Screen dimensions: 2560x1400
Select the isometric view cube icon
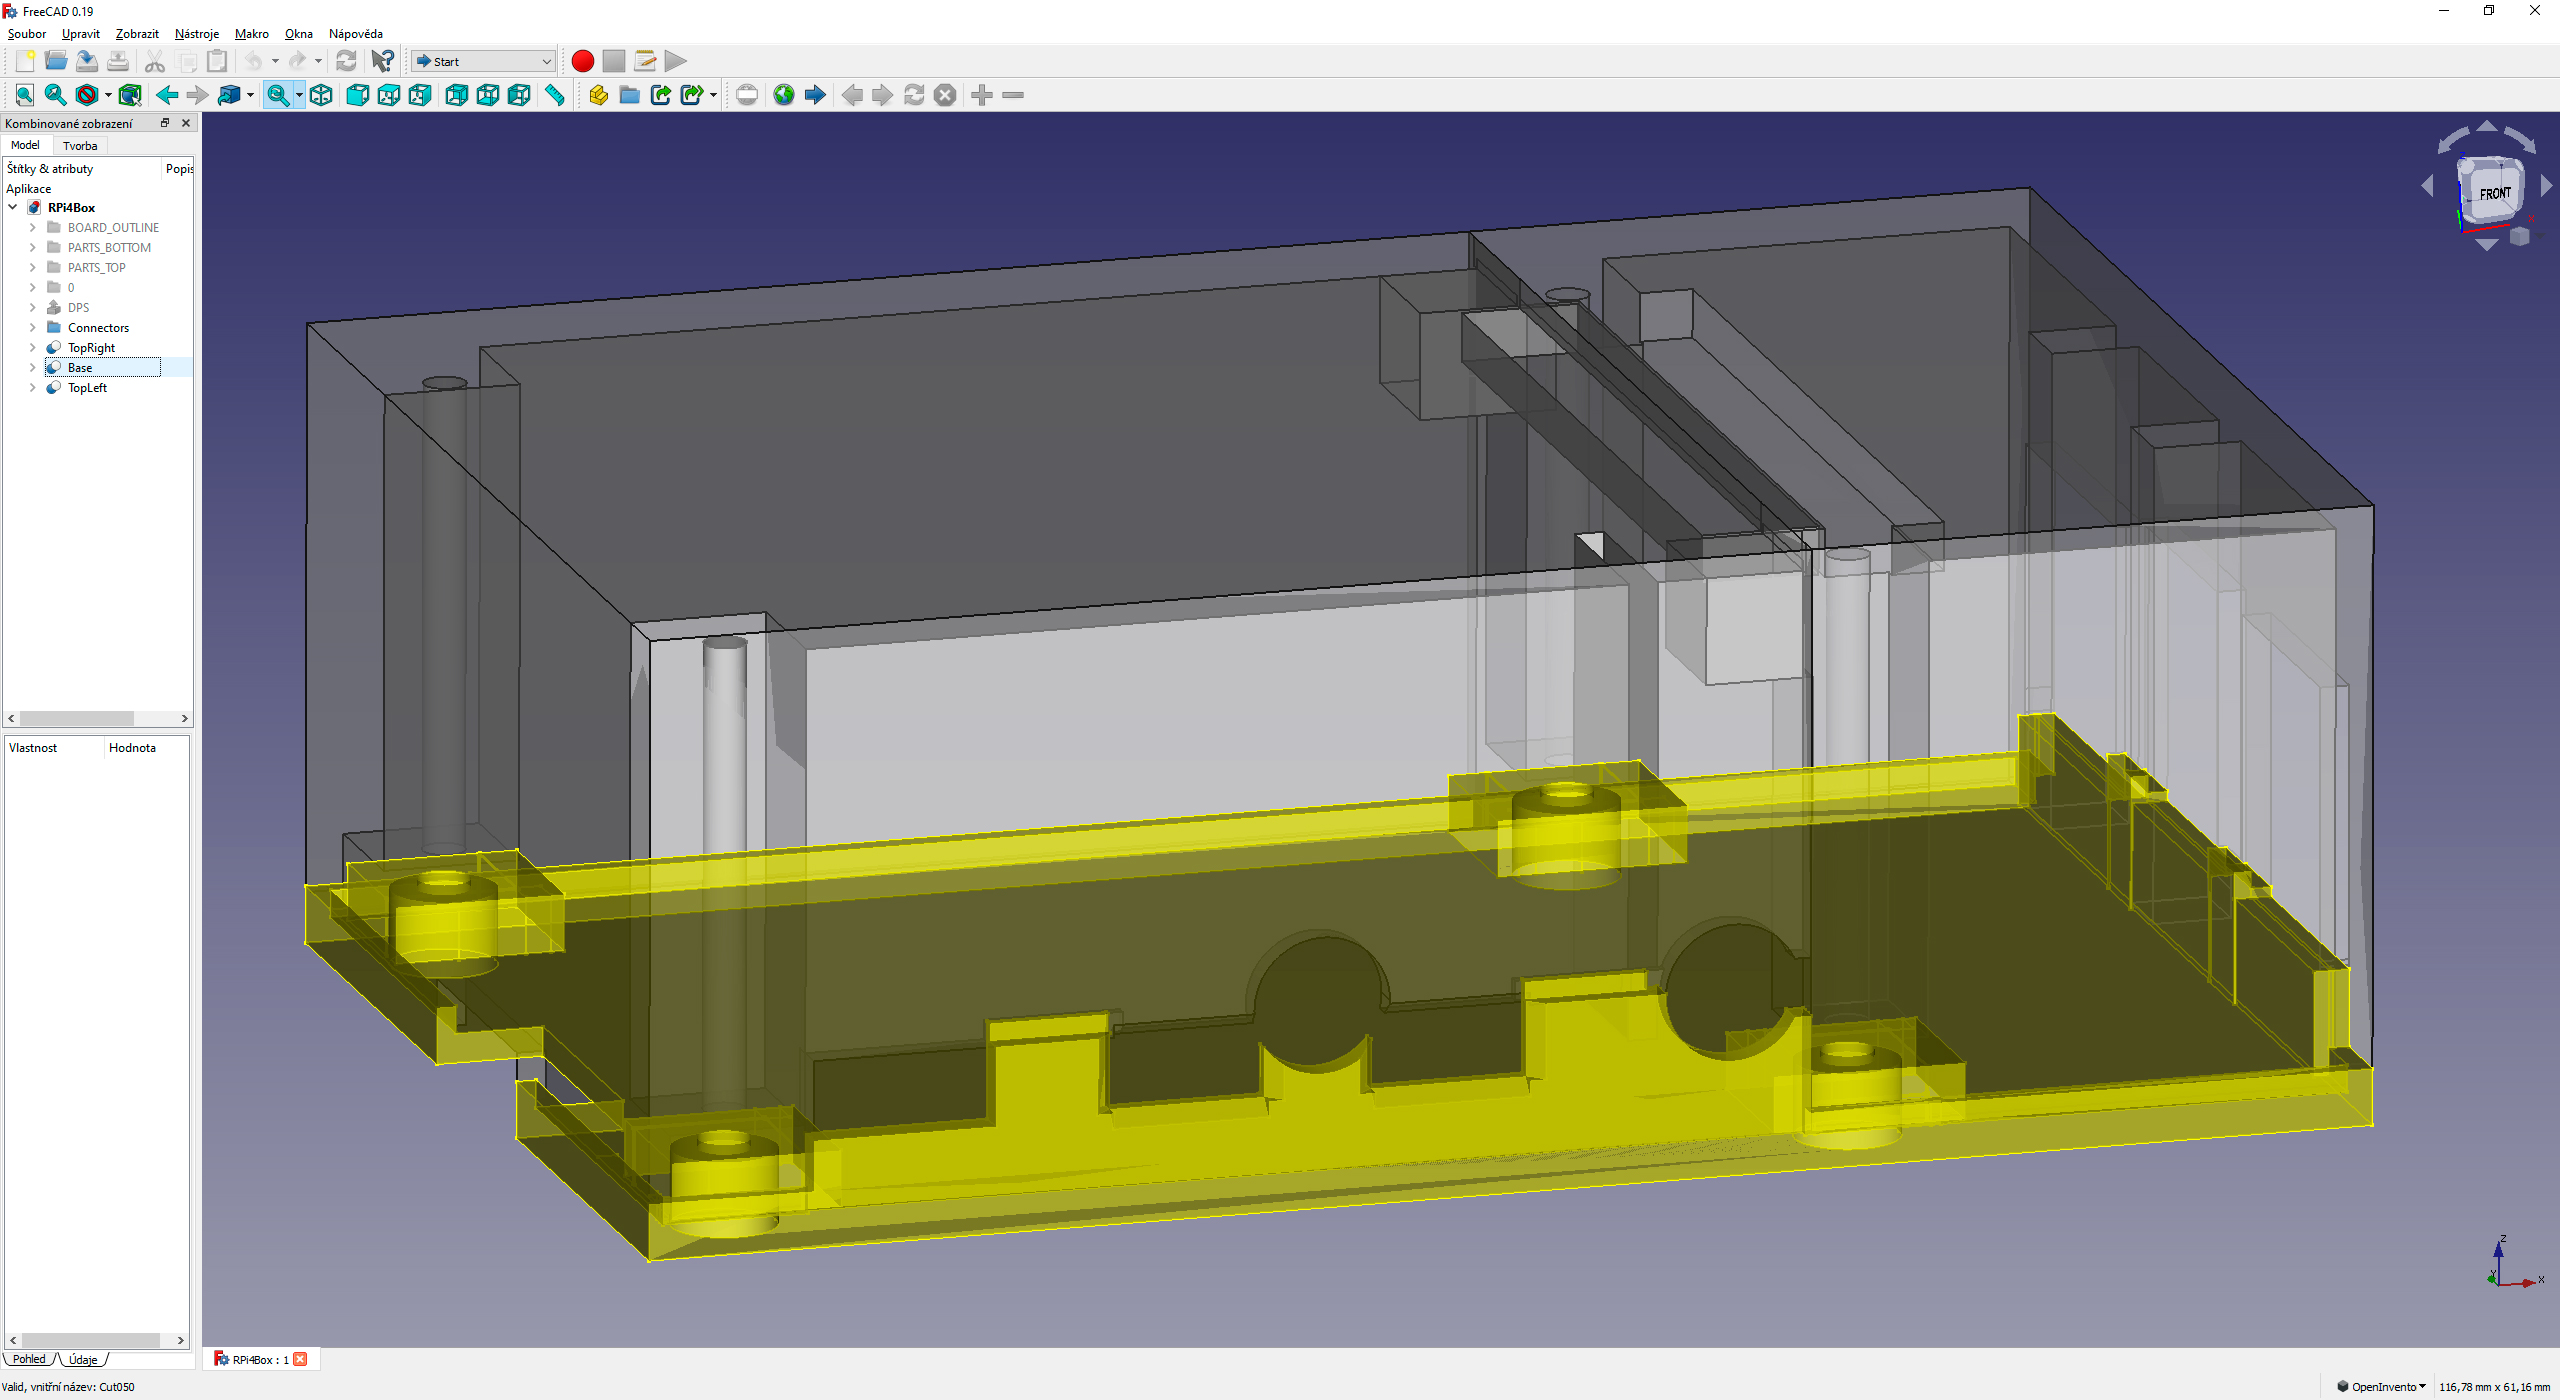click(x=321, y=95)
